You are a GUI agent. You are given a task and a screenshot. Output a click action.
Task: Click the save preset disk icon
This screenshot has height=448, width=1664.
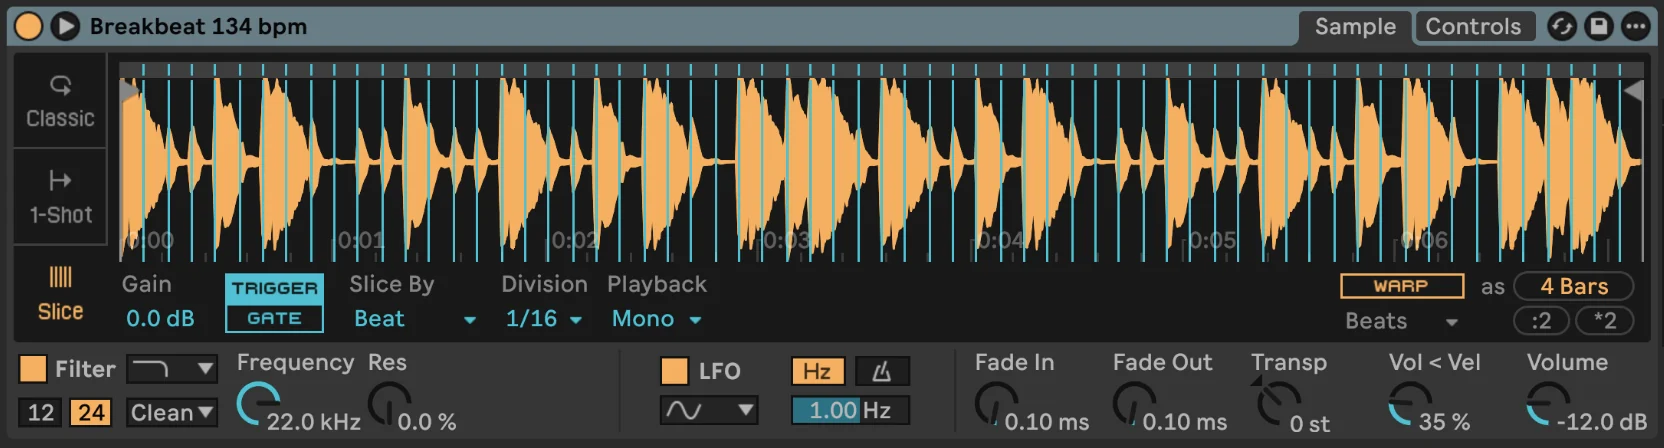click(1598, 27)
